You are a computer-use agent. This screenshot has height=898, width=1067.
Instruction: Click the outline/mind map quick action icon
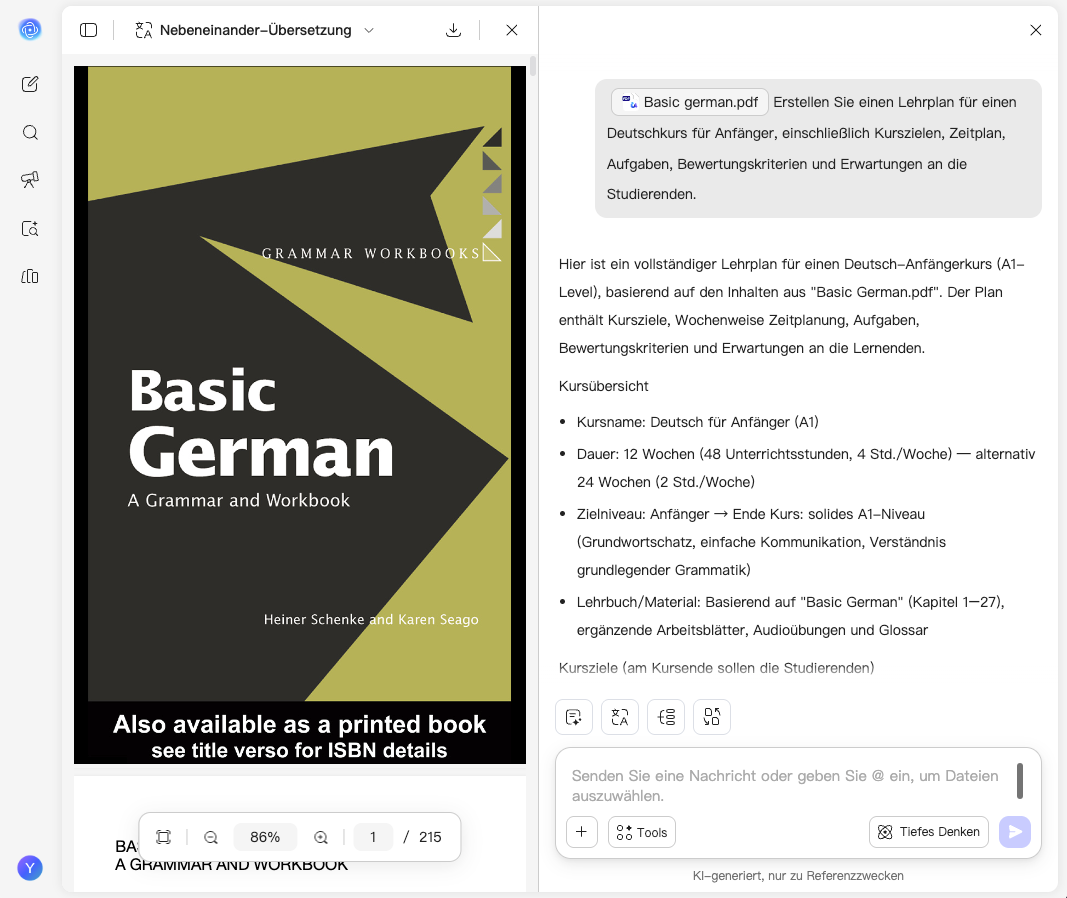[666, 717]
